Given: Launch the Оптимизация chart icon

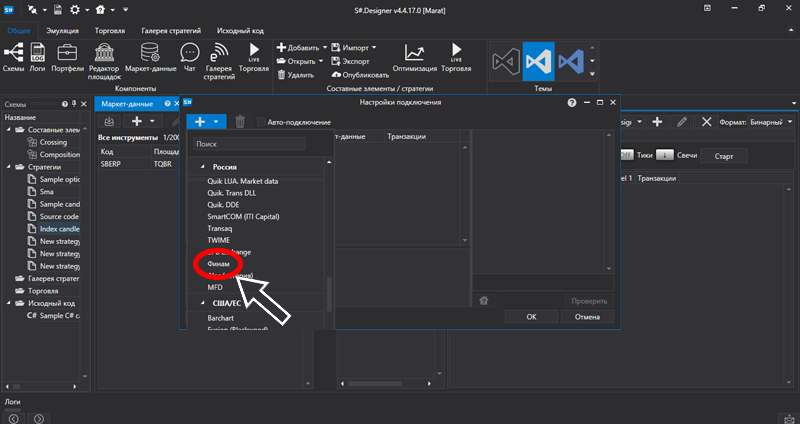Looking at the screenshot, I should (x=414, y=53).
